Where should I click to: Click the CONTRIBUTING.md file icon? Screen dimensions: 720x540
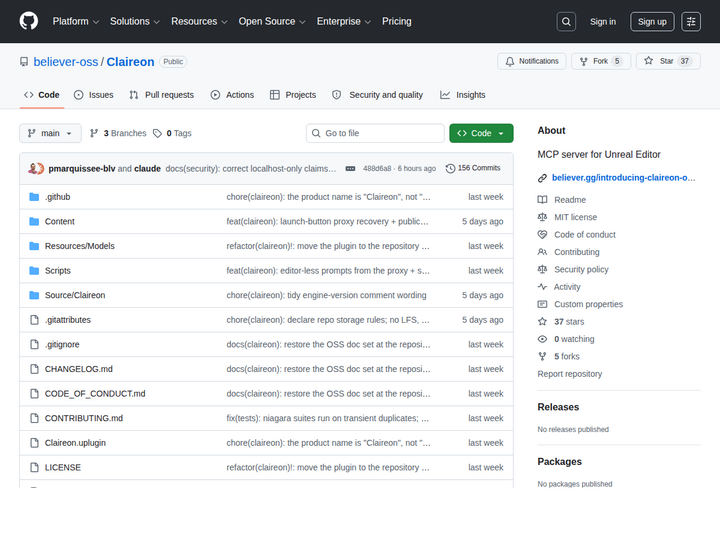pyautogui.click(x=34, y=418)
